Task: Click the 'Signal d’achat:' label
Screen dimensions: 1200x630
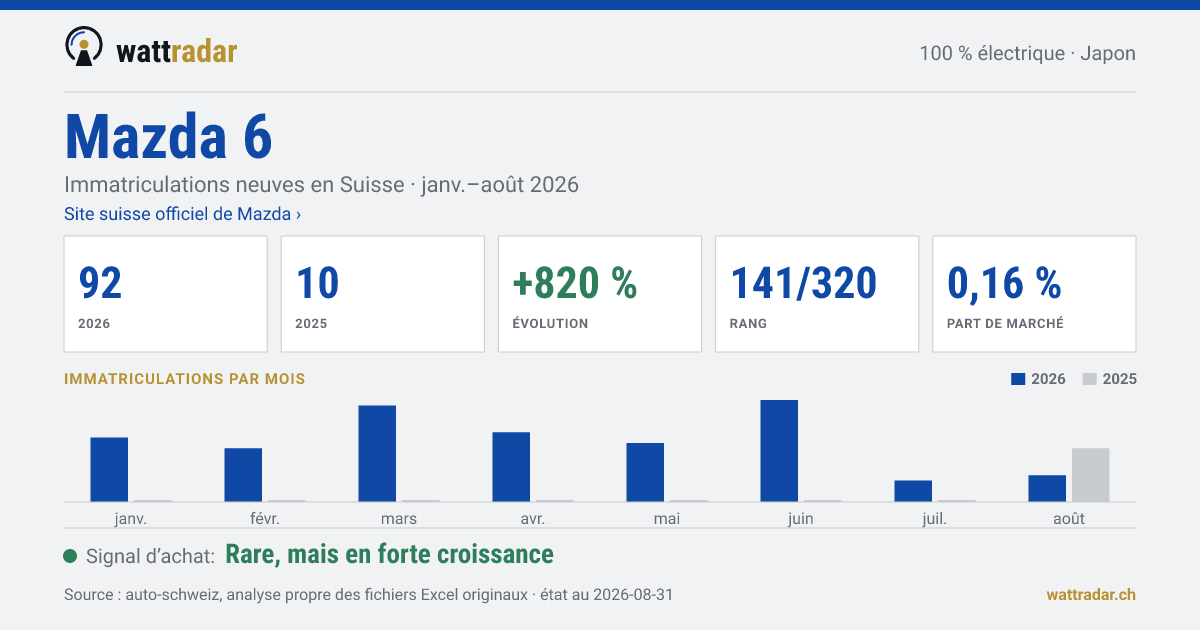Action: (x=151, y=556)
